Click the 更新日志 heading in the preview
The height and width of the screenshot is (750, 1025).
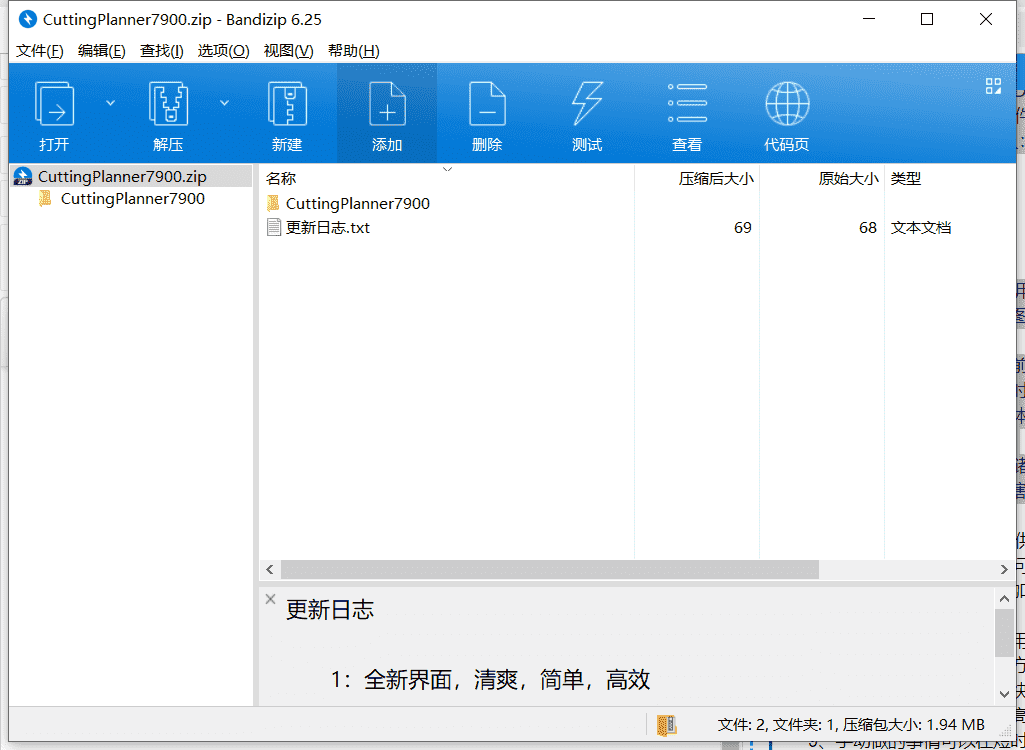click(x=330, y=610)
